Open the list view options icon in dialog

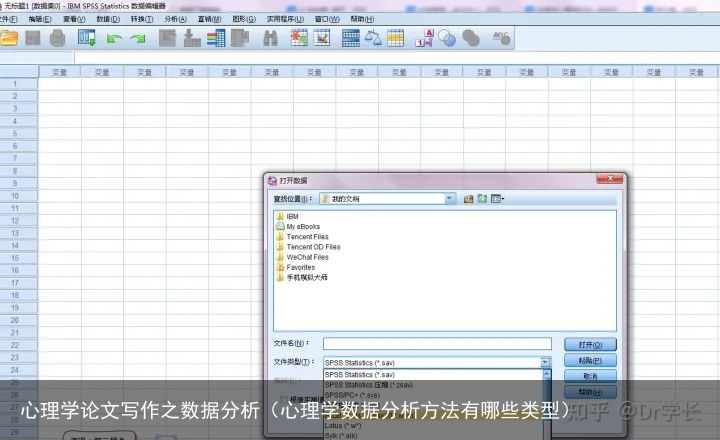point(497,199)
